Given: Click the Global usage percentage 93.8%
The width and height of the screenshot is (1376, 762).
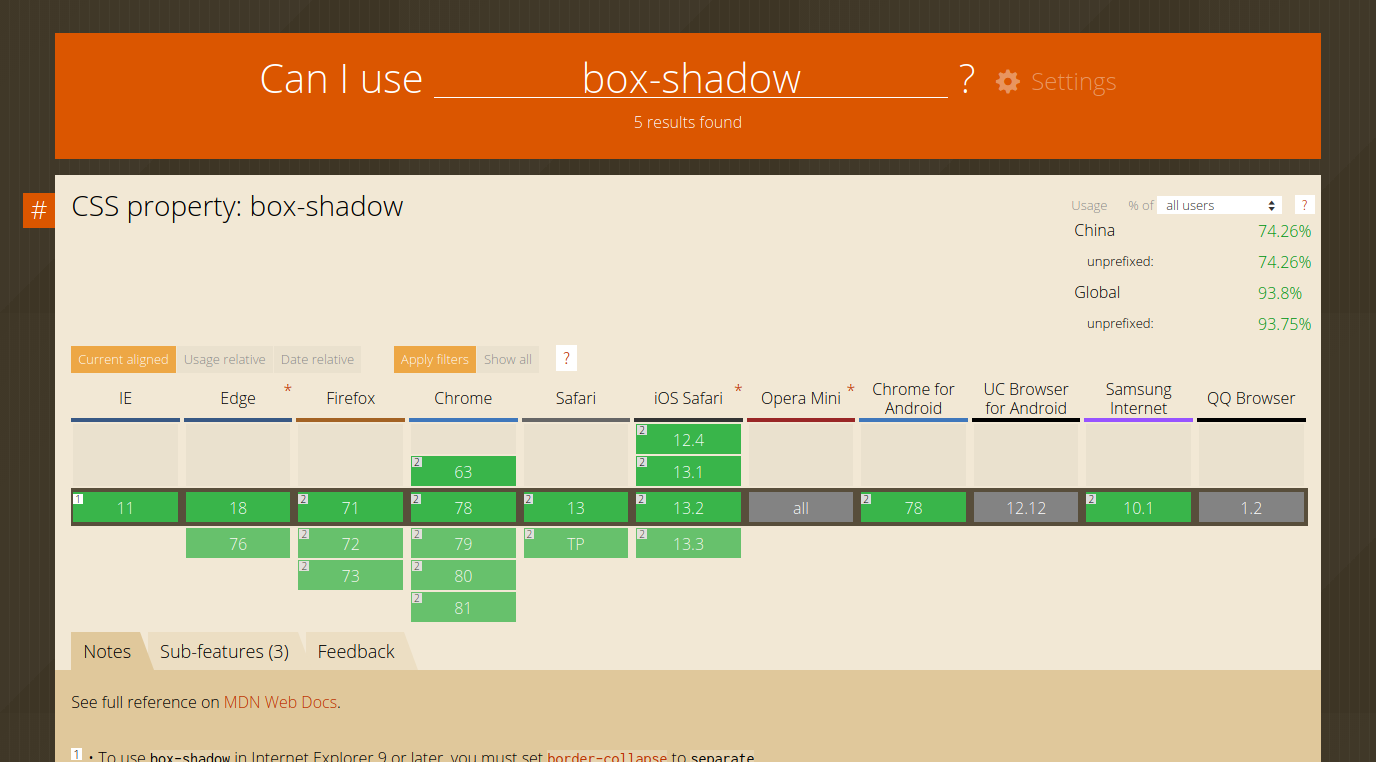Looking at the screenshot, I should tap(1280, 293).
